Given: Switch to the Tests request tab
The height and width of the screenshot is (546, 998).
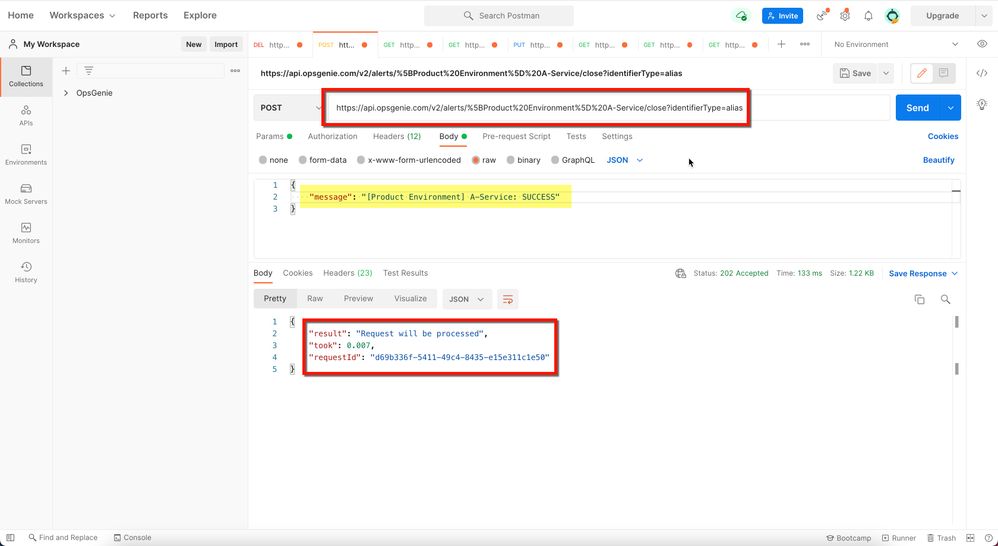Looking at the screenshot, I should click(x=576, y=136).
